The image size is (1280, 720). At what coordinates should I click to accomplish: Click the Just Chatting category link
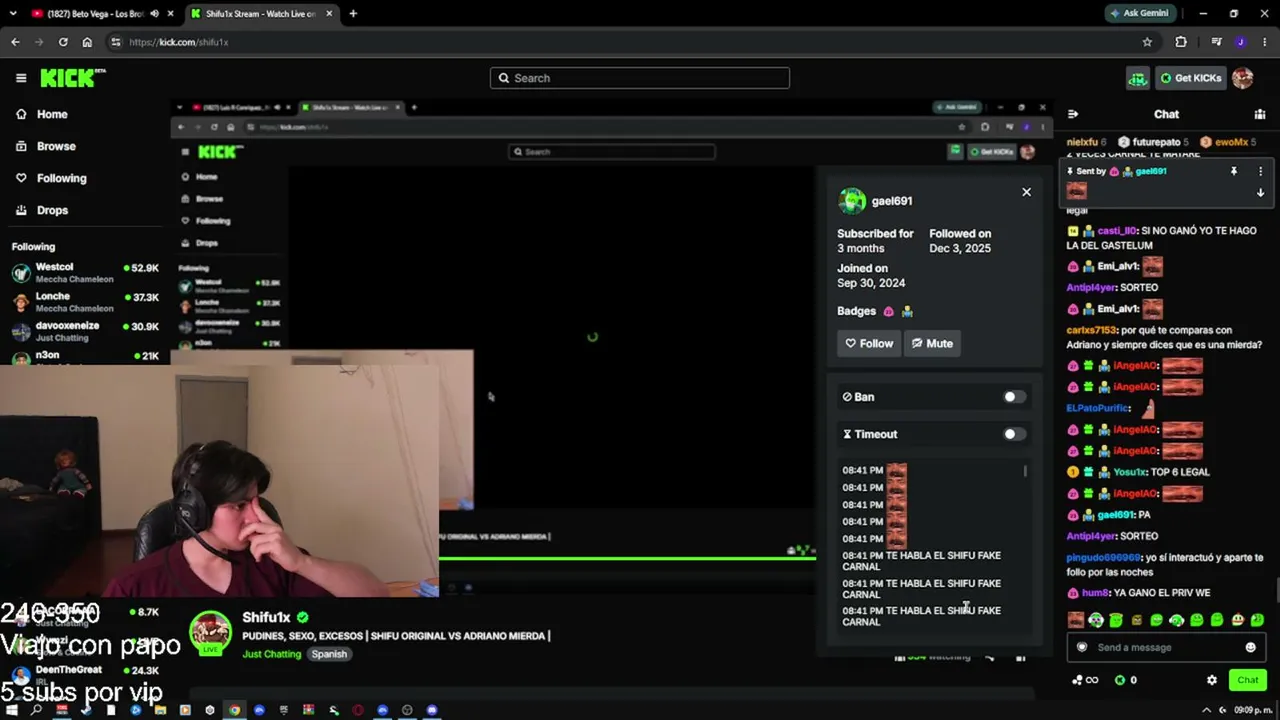271,654
